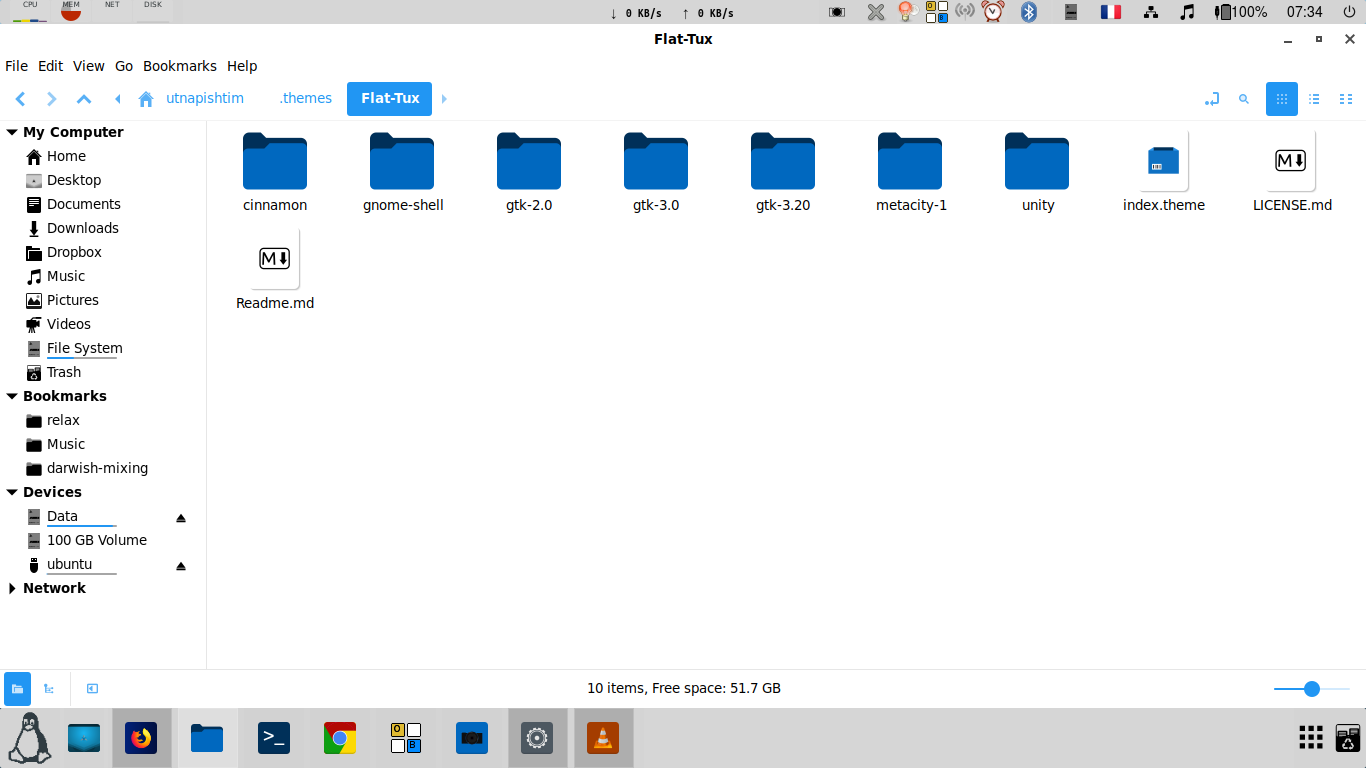Eject the Data device
Viewport: 1366px width, 768px height.
181,518
